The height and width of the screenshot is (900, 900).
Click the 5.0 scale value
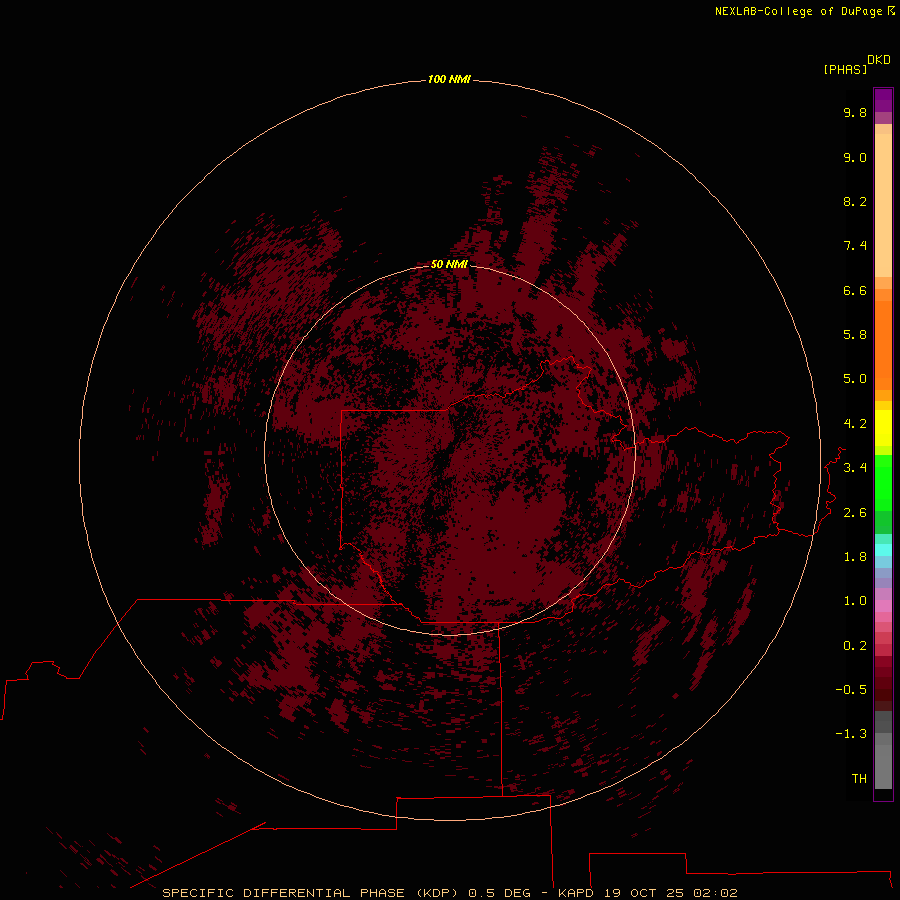tap(855, 379)
